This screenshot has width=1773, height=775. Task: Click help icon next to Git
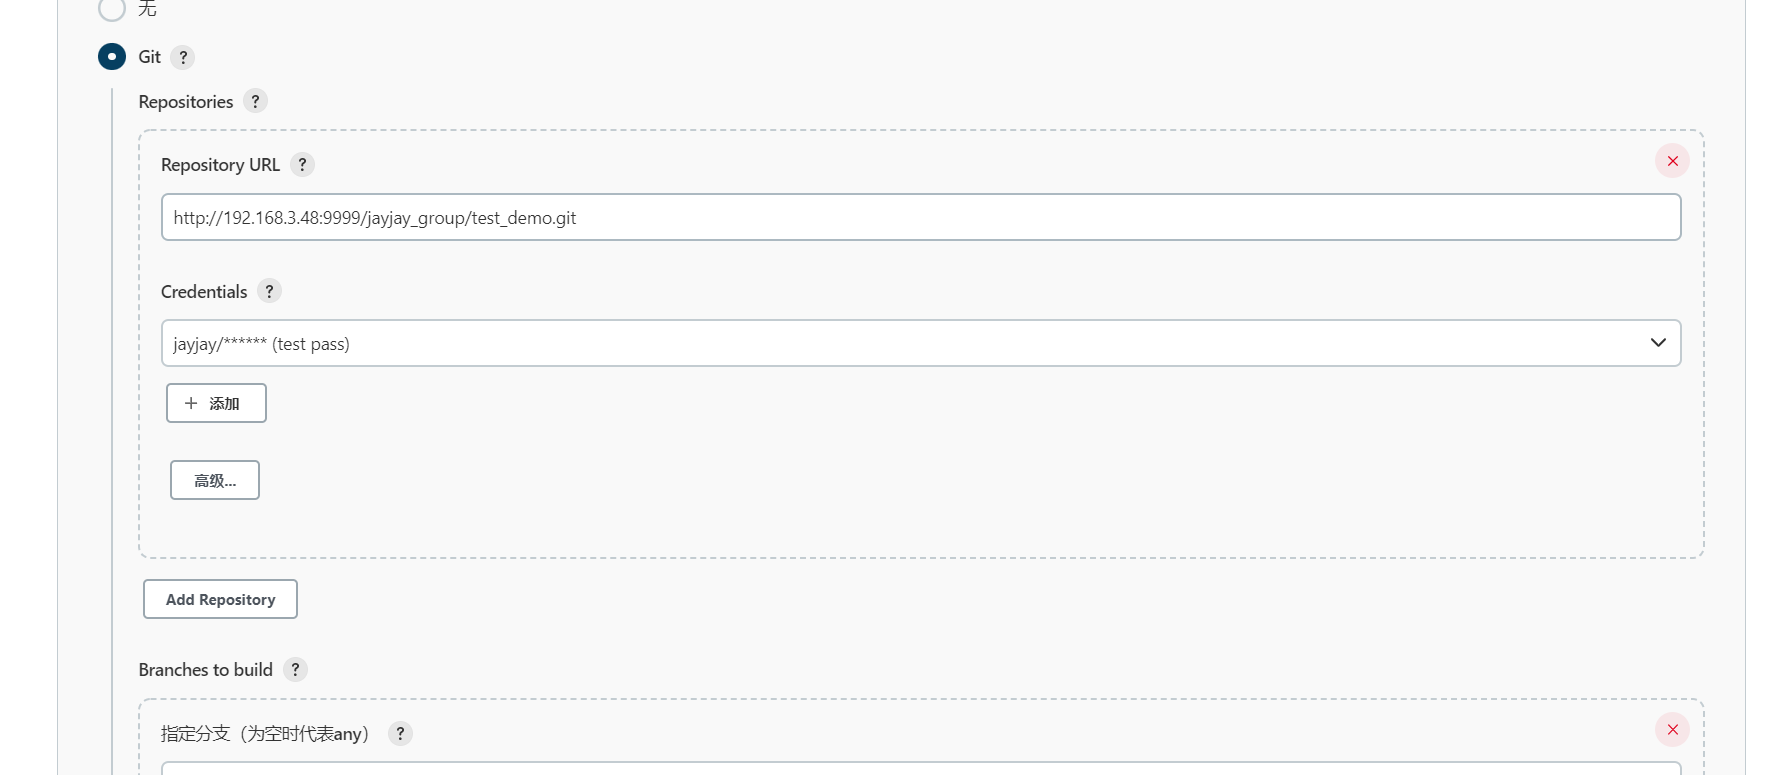[x=183, y=57]
